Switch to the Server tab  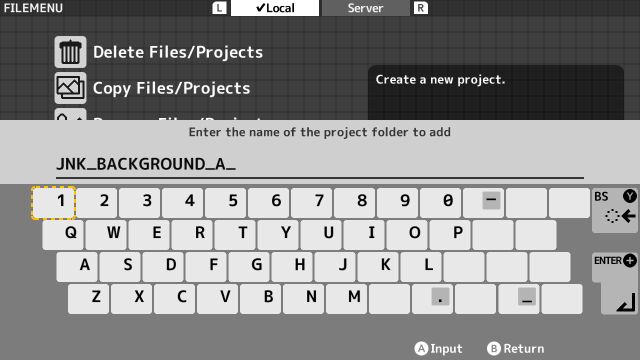point(365,8)
